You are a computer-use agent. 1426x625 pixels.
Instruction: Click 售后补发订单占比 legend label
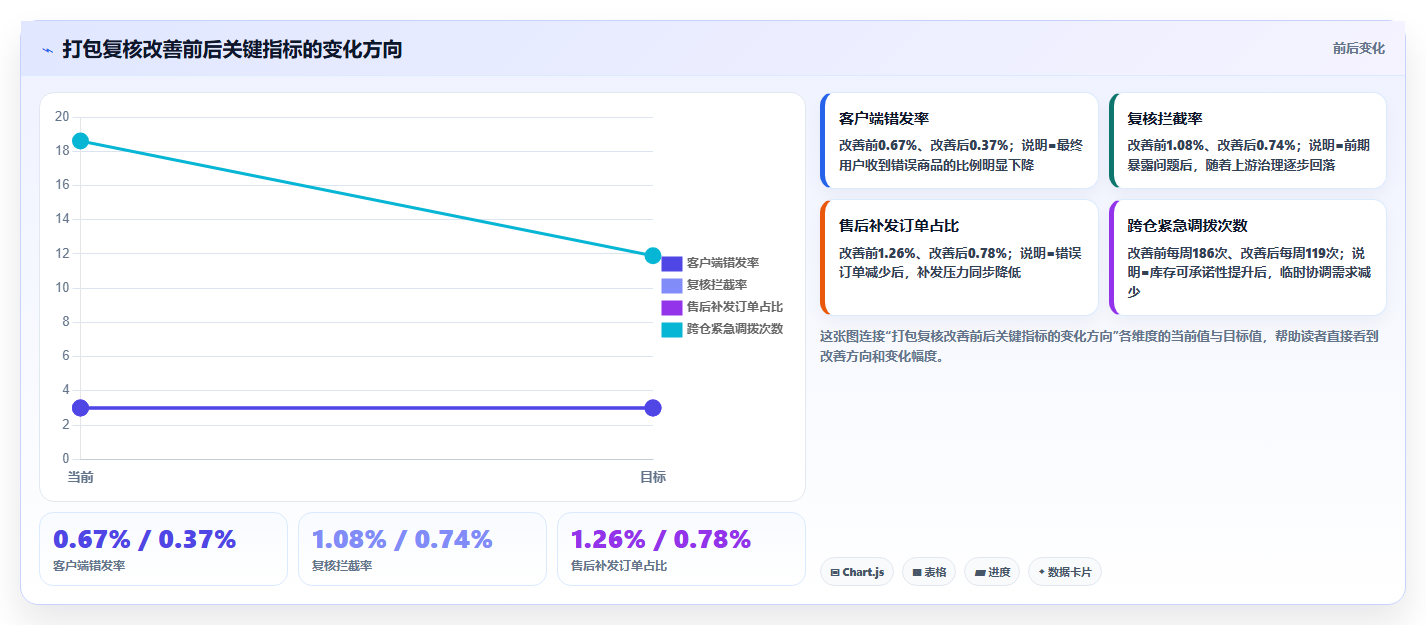point(735,307)
